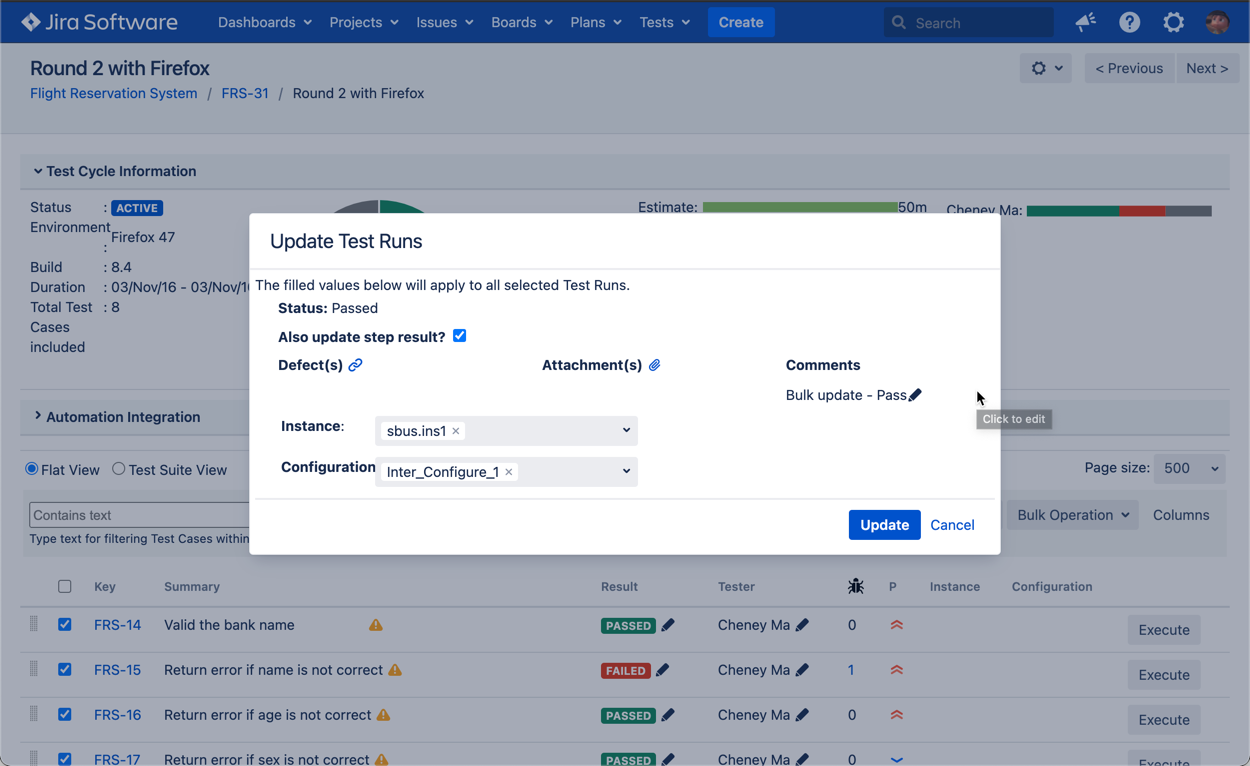1250x766 pixels.
Task: Toggle Also update step result checkbox
Action: click(x=460, y=336)
